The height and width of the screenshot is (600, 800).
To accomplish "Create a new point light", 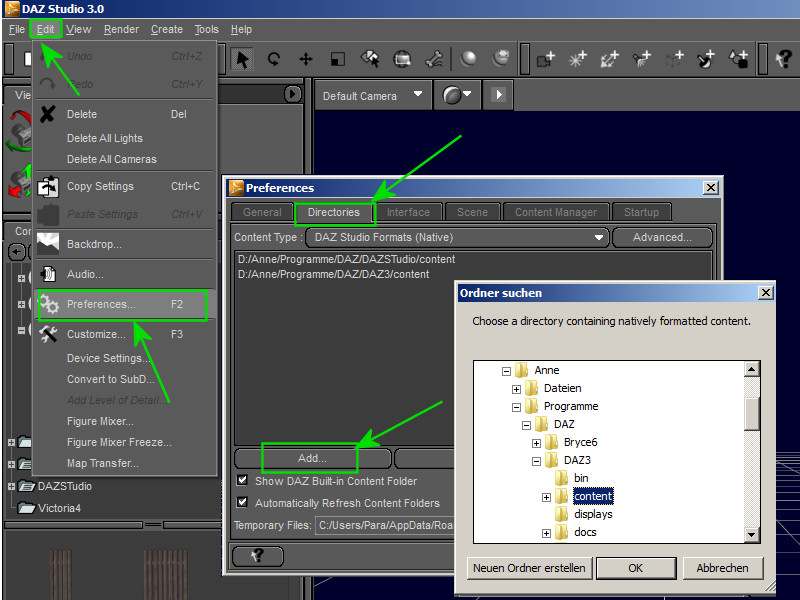I will click(x=578, y=59).
